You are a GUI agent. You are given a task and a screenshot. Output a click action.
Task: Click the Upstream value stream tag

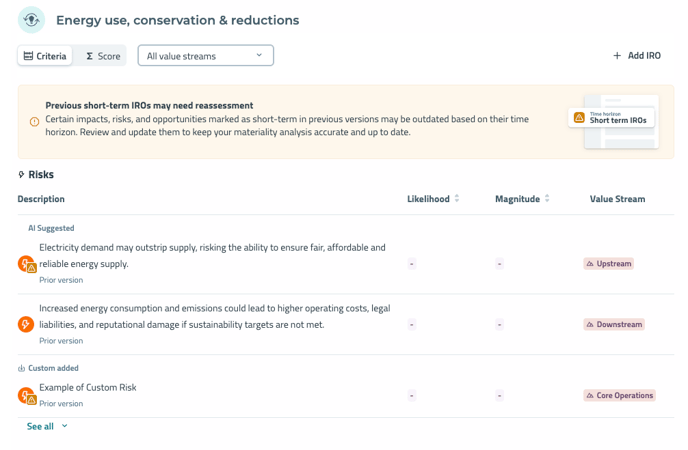(609, 264)
